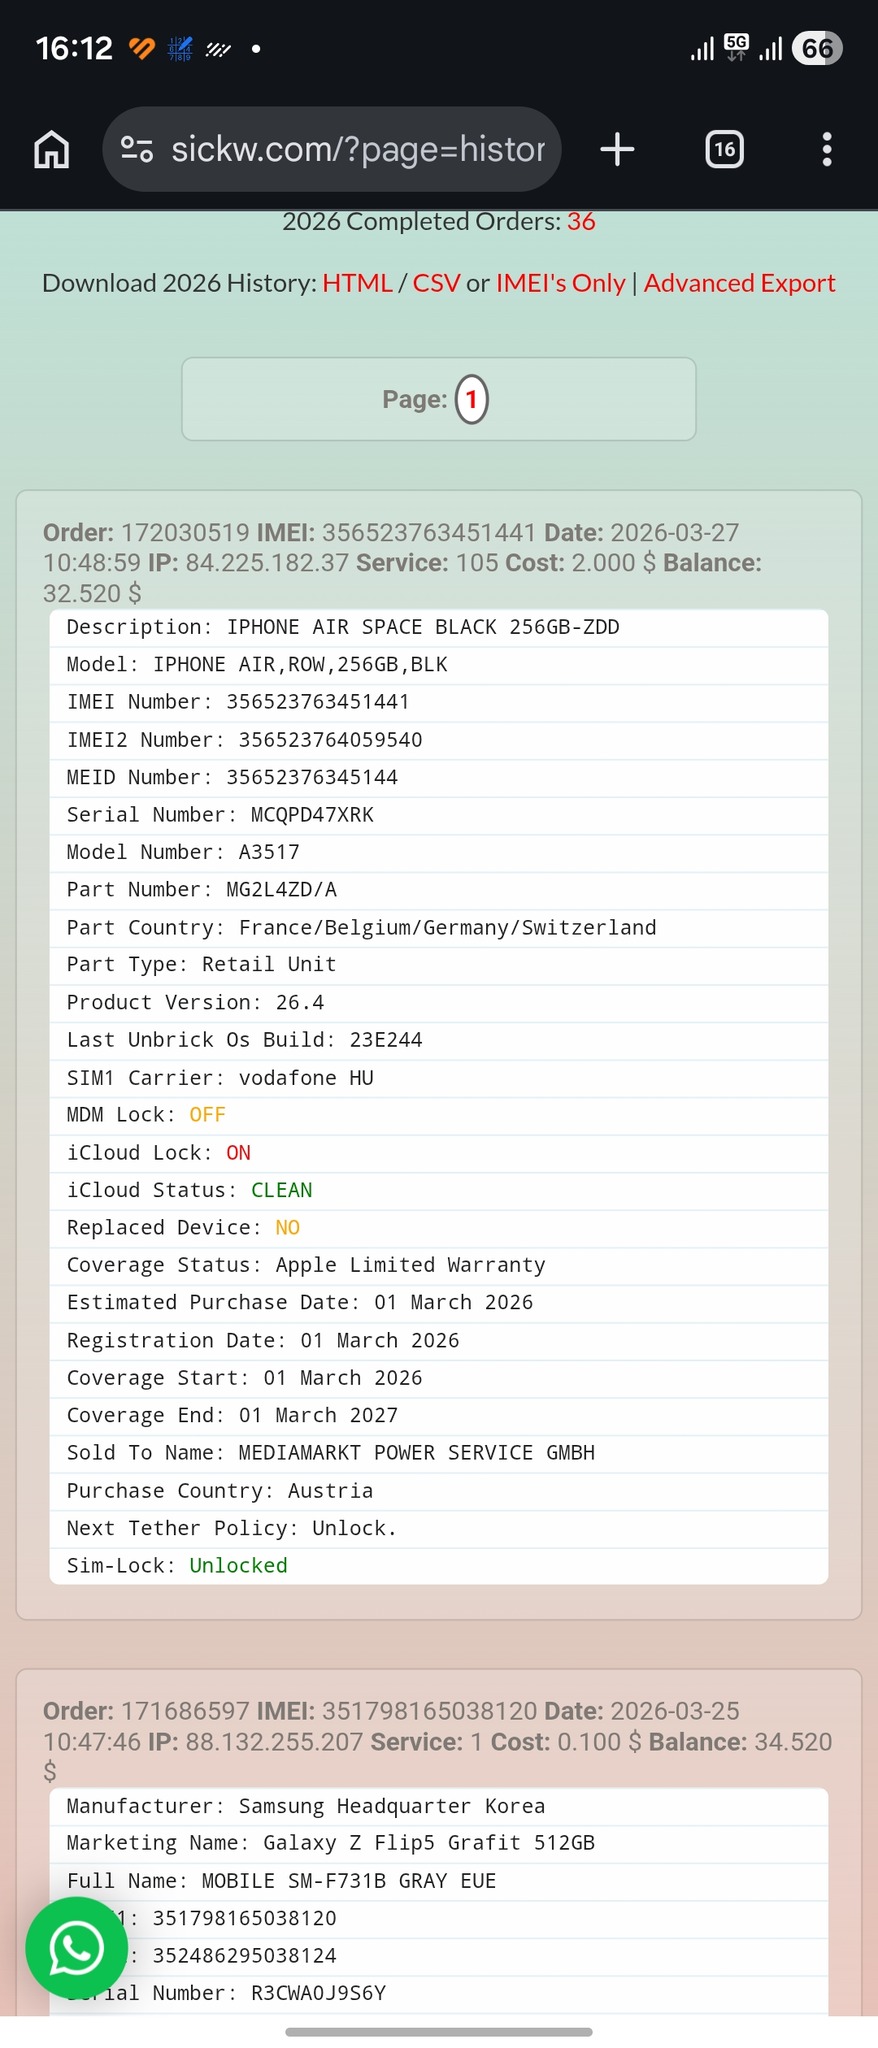Select the iCloud Status CLEAN value
878x2048 pixels.
pos(281,1190)
